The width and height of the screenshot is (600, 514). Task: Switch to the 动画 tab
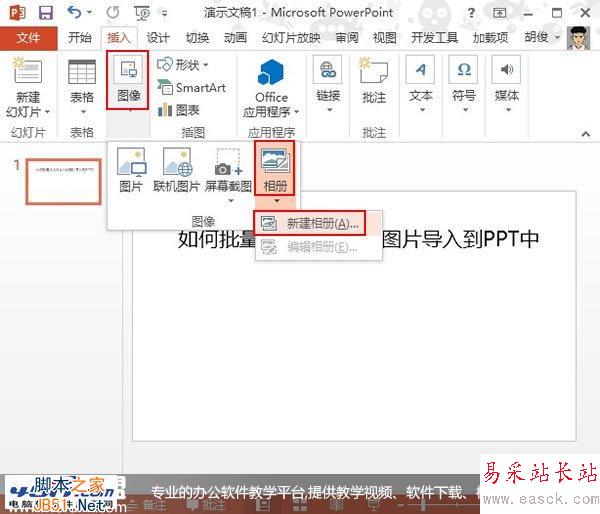235,38
